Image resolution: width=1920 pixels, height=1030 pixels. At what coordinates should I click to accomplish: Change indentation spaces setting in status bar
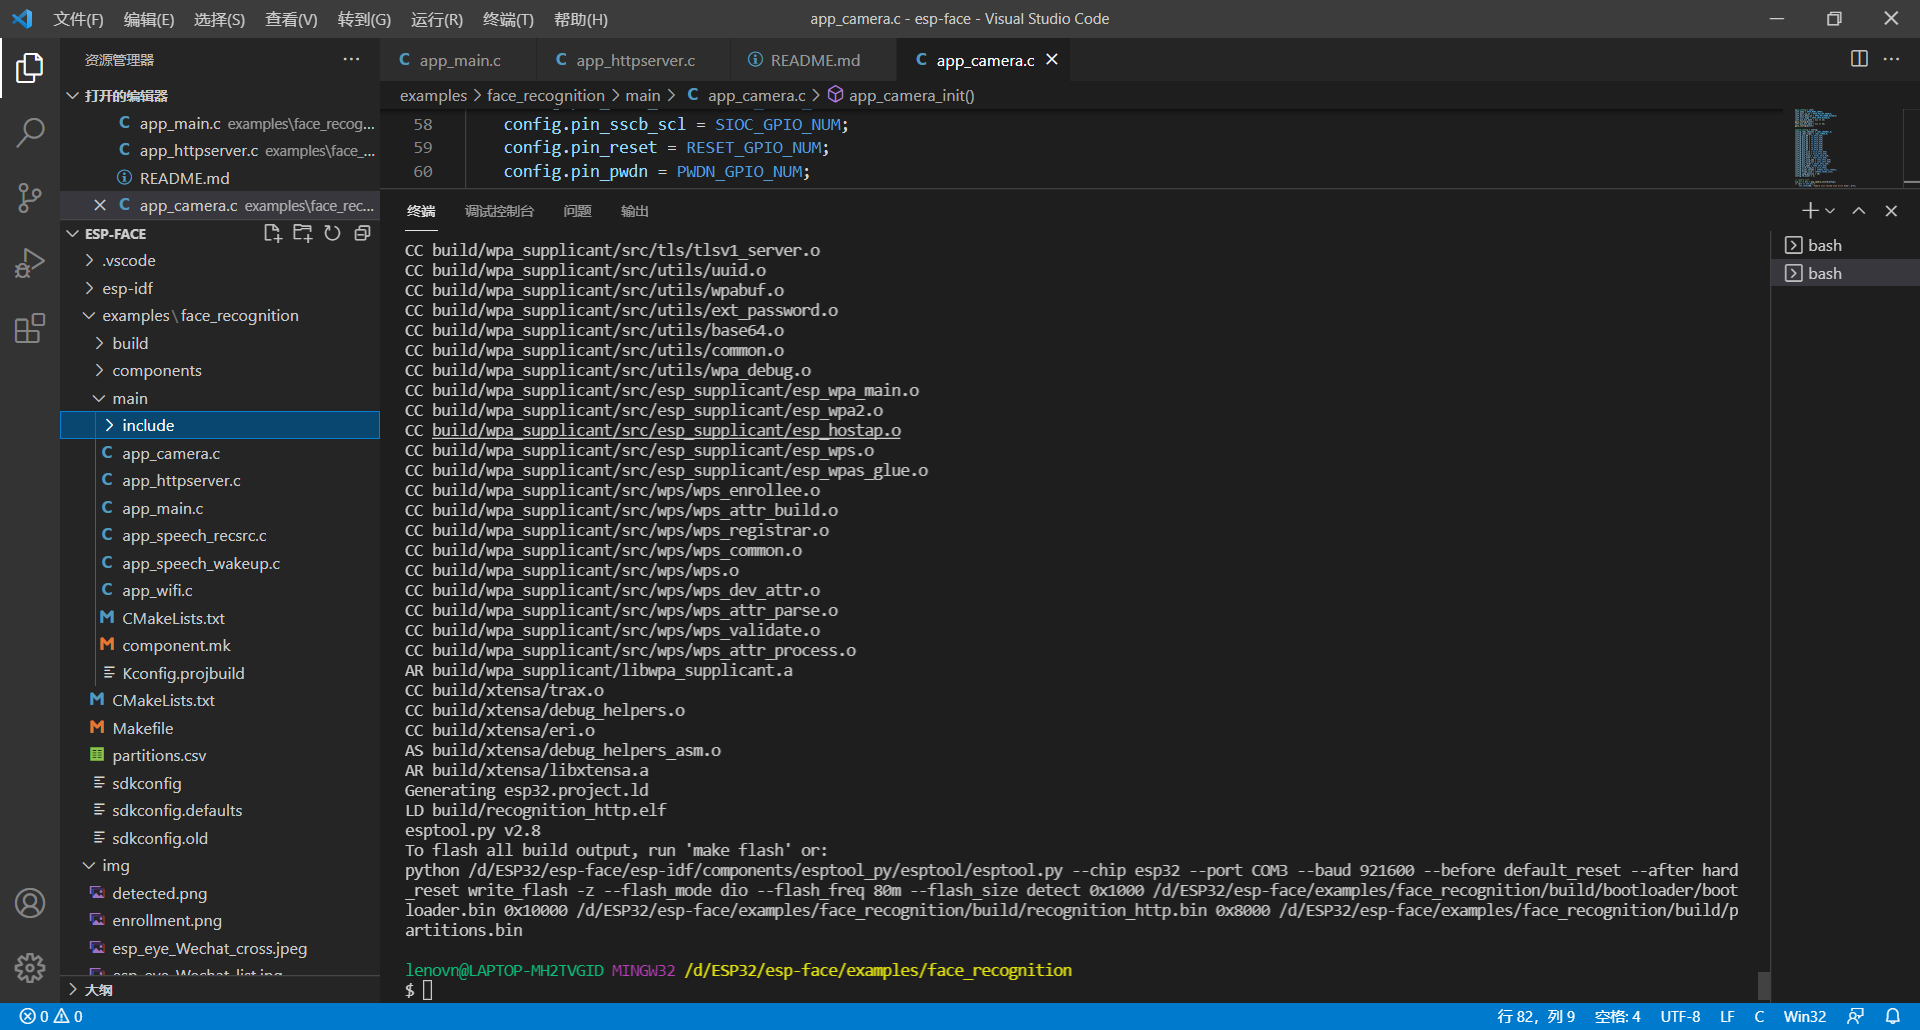[x=1617, y=1016]
